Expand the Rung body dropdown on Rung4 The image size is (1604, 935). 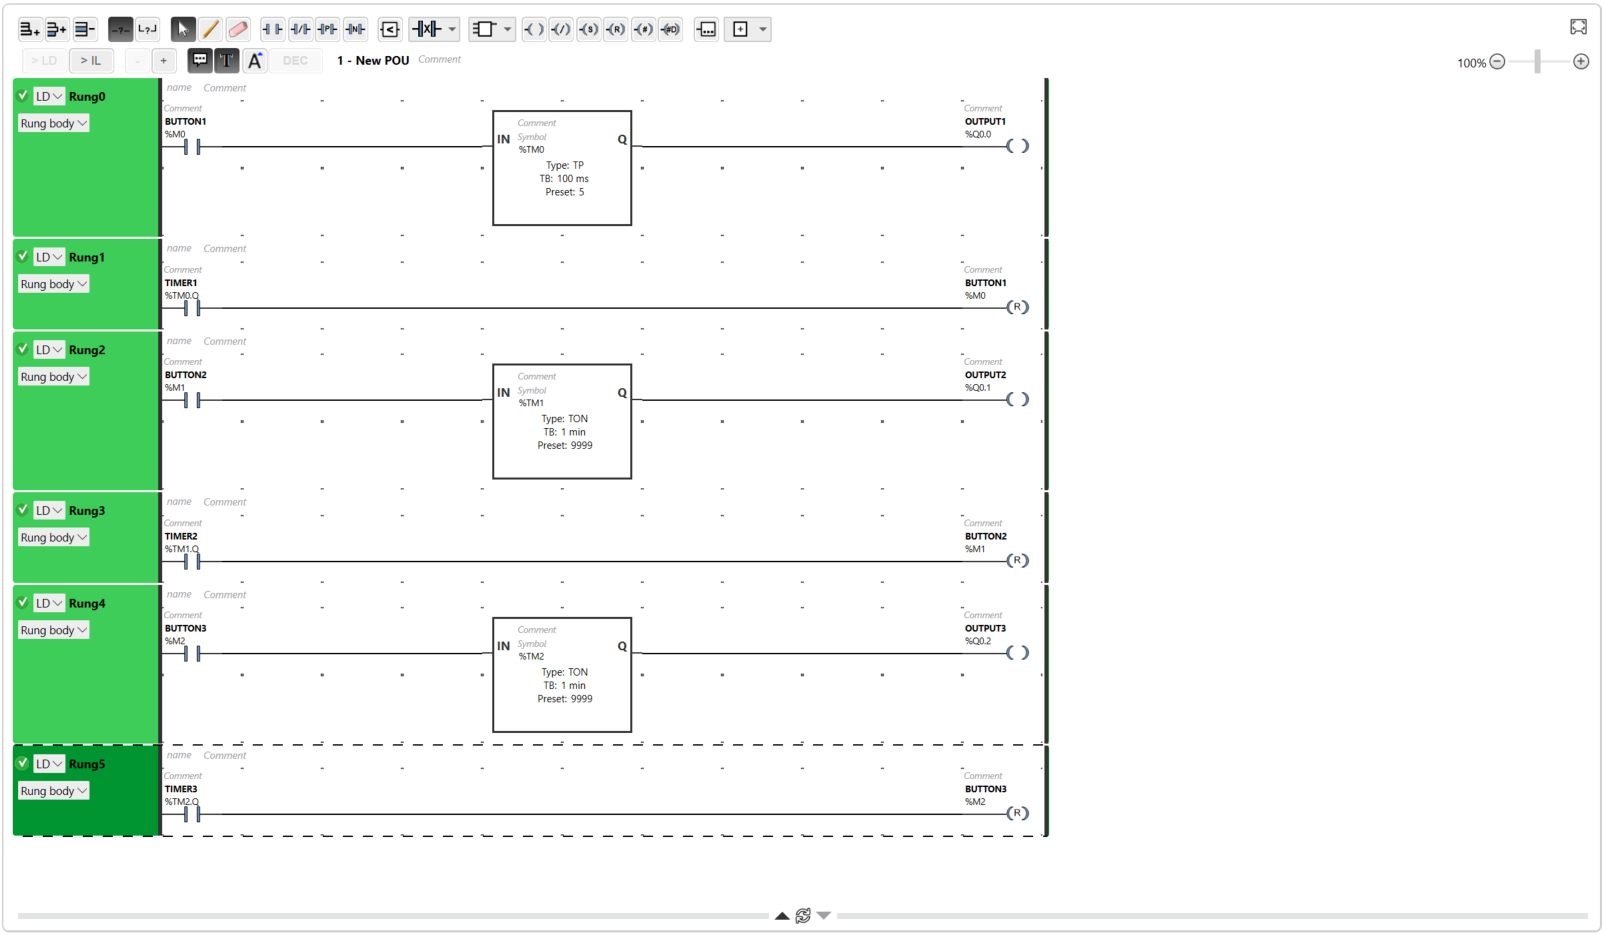click(x=53, y=630)
